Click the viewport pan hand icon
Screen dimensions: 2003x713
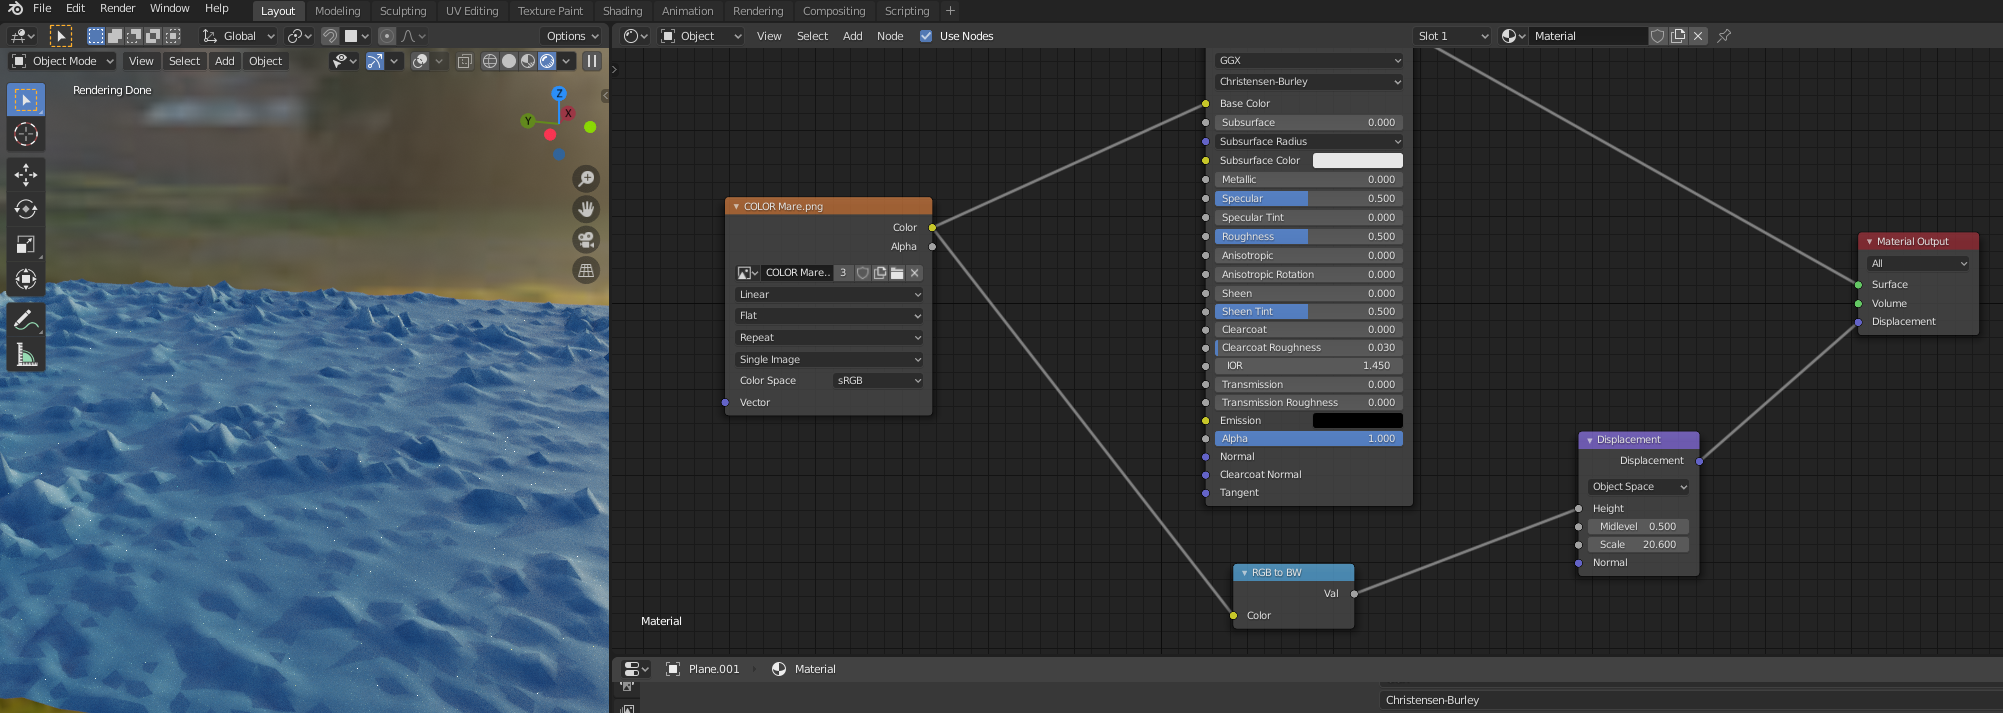tap(586, 209)
